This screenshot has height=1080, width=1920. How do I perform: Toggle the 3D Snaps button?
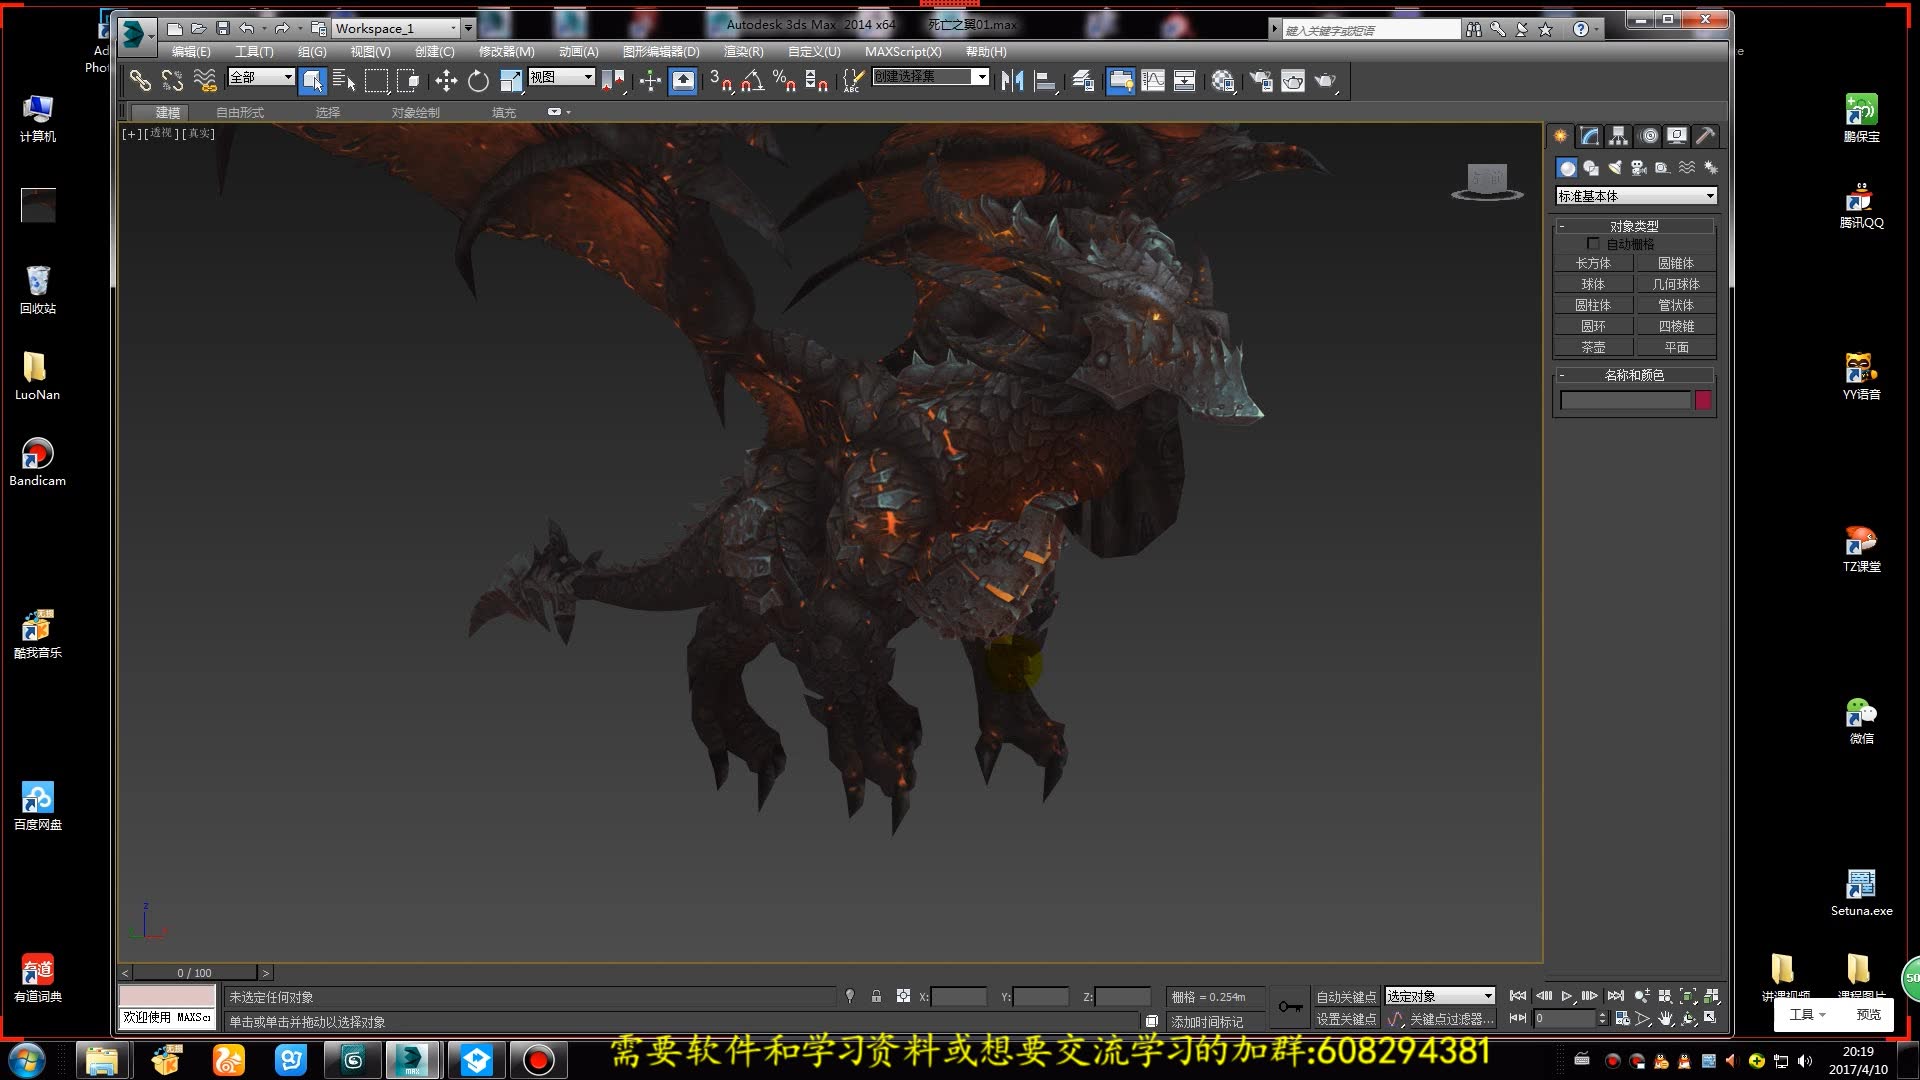click(720, 81)
